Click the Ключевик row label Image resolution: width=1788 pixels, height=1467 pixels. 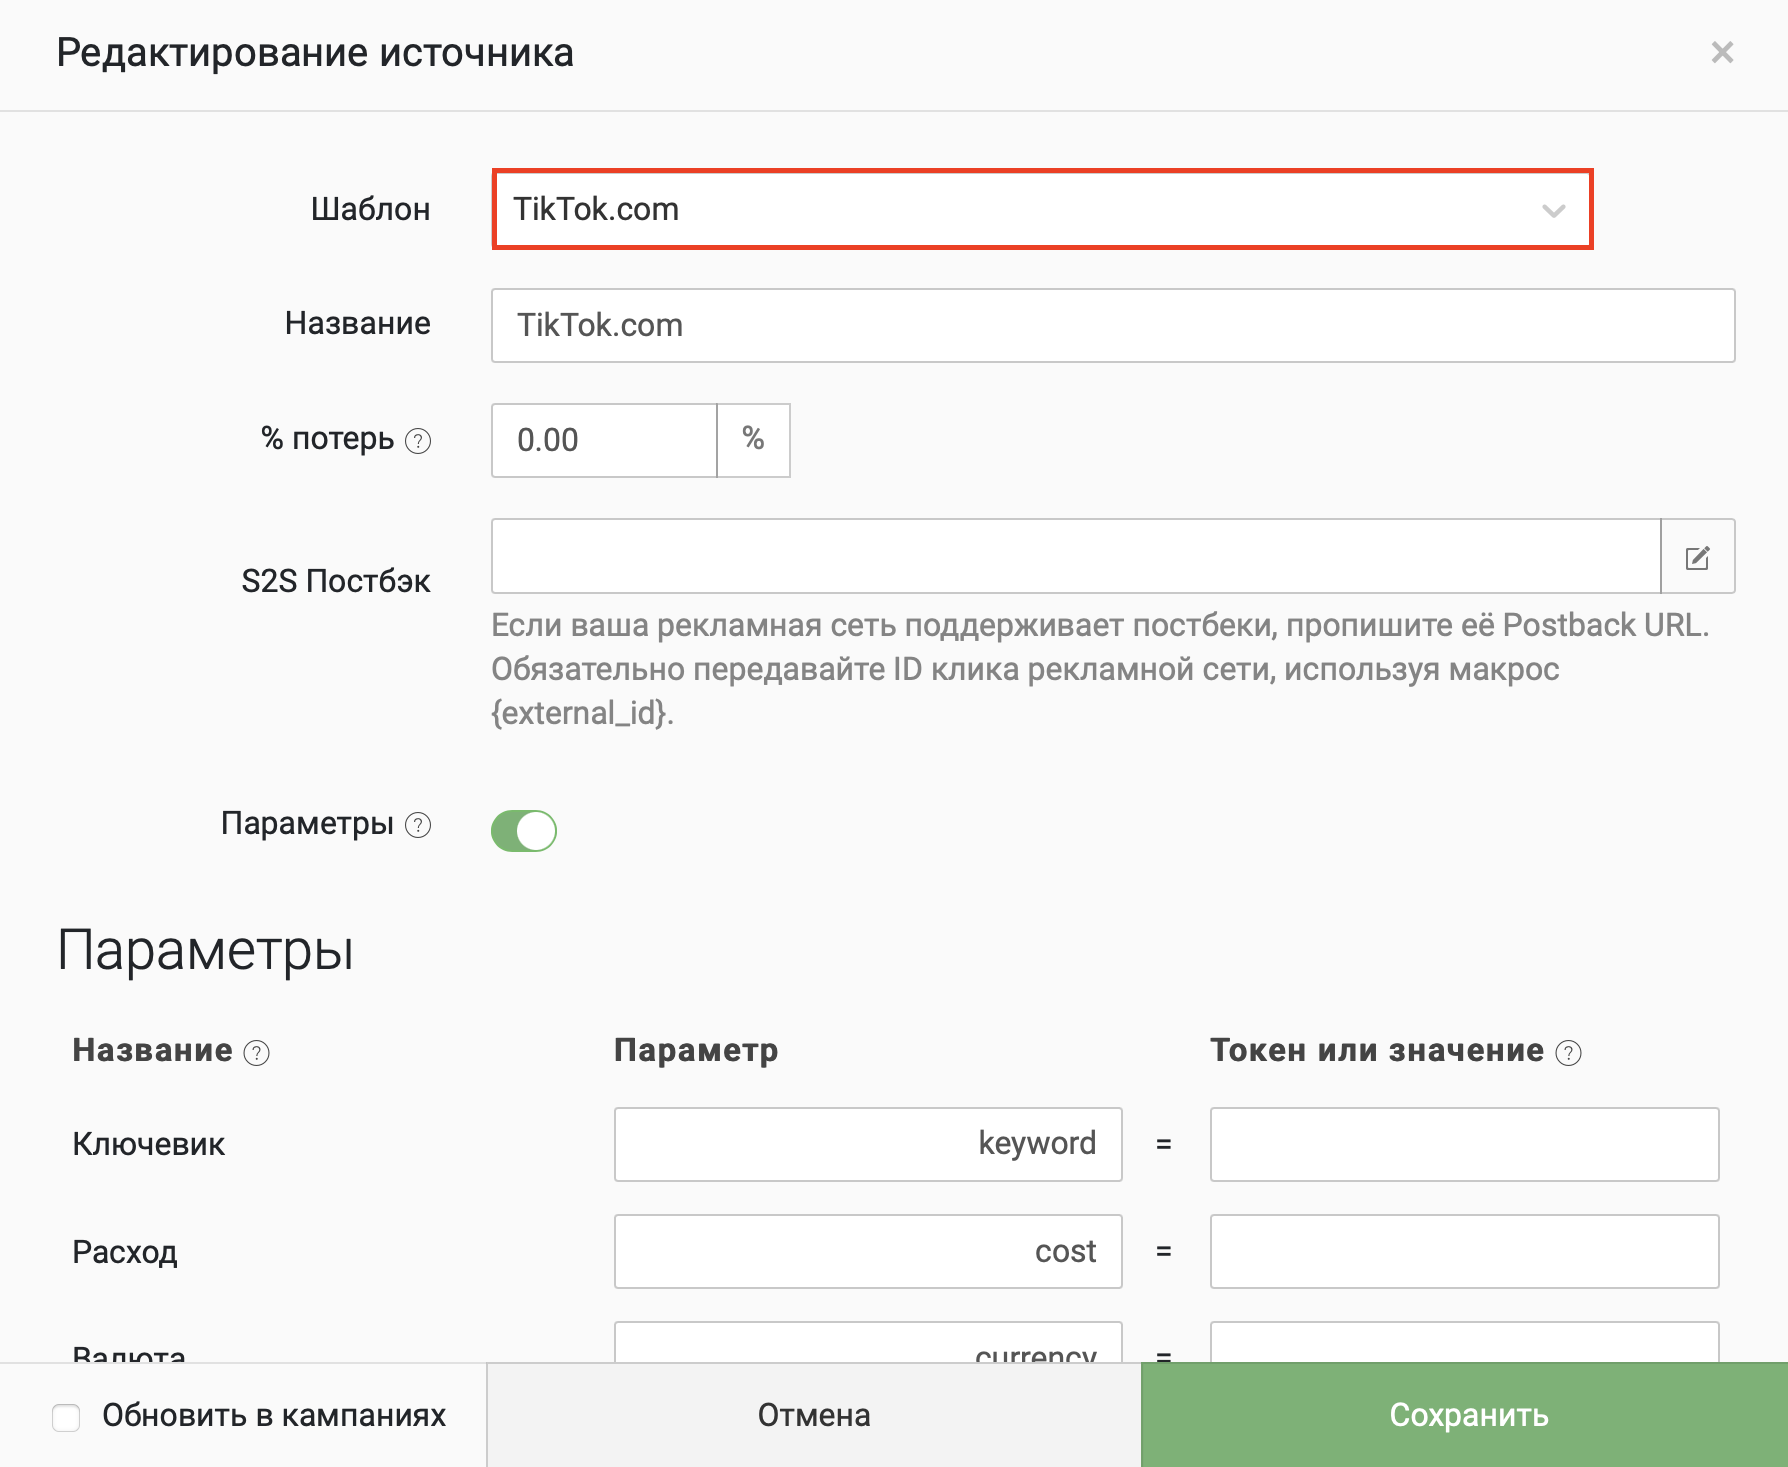click(148, 1144)
